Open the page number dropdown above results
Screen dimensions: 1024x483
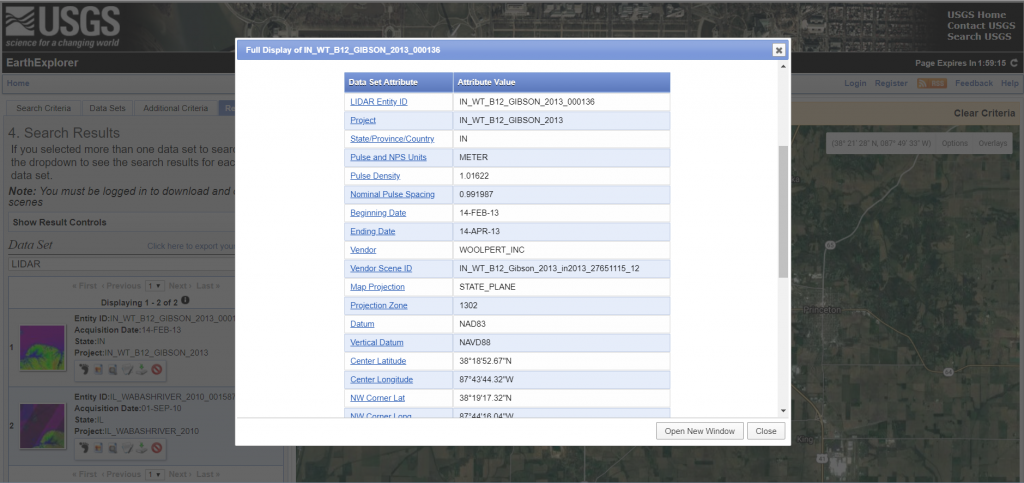click(155, 286)
